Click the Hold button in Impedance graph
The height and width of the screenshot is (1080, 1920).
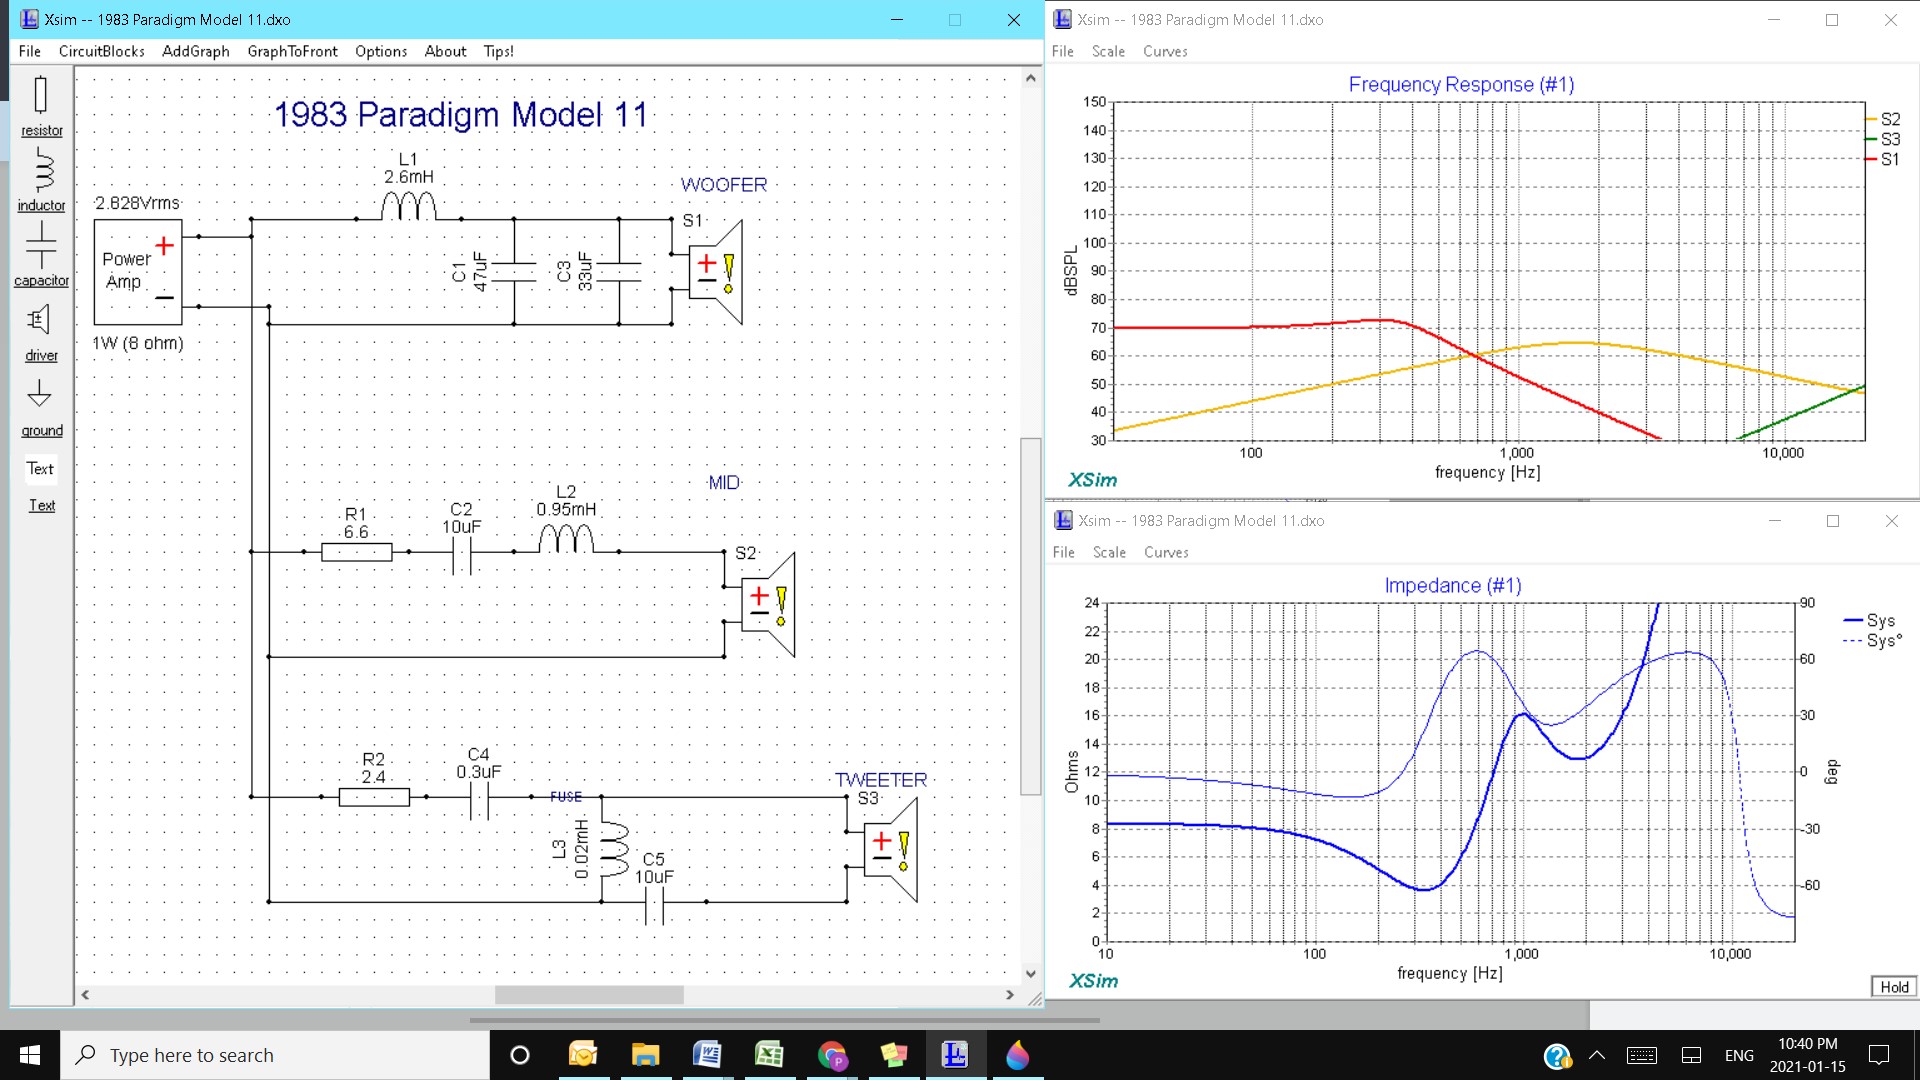pyautogui.click(x=1894, y=987)
